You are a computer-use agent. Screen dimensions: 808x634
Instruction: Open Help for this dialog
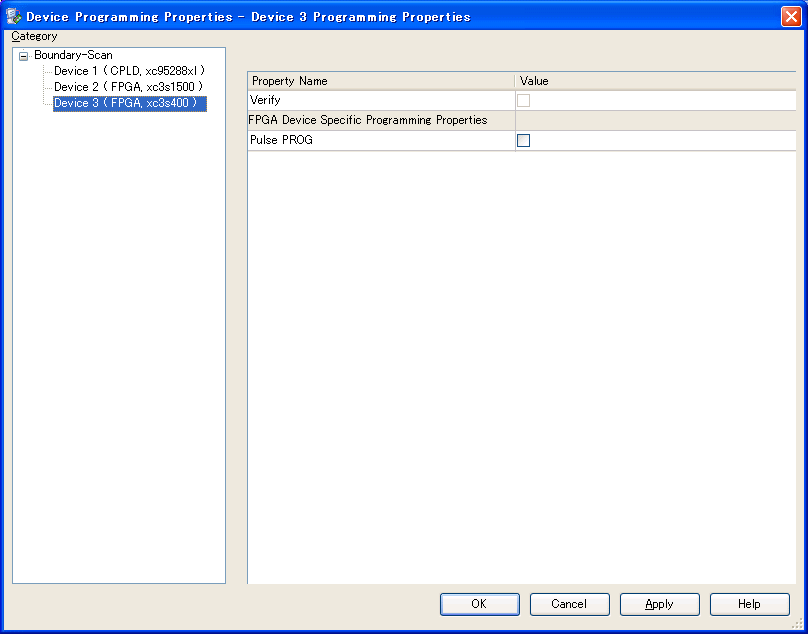[x=749, y=604]
